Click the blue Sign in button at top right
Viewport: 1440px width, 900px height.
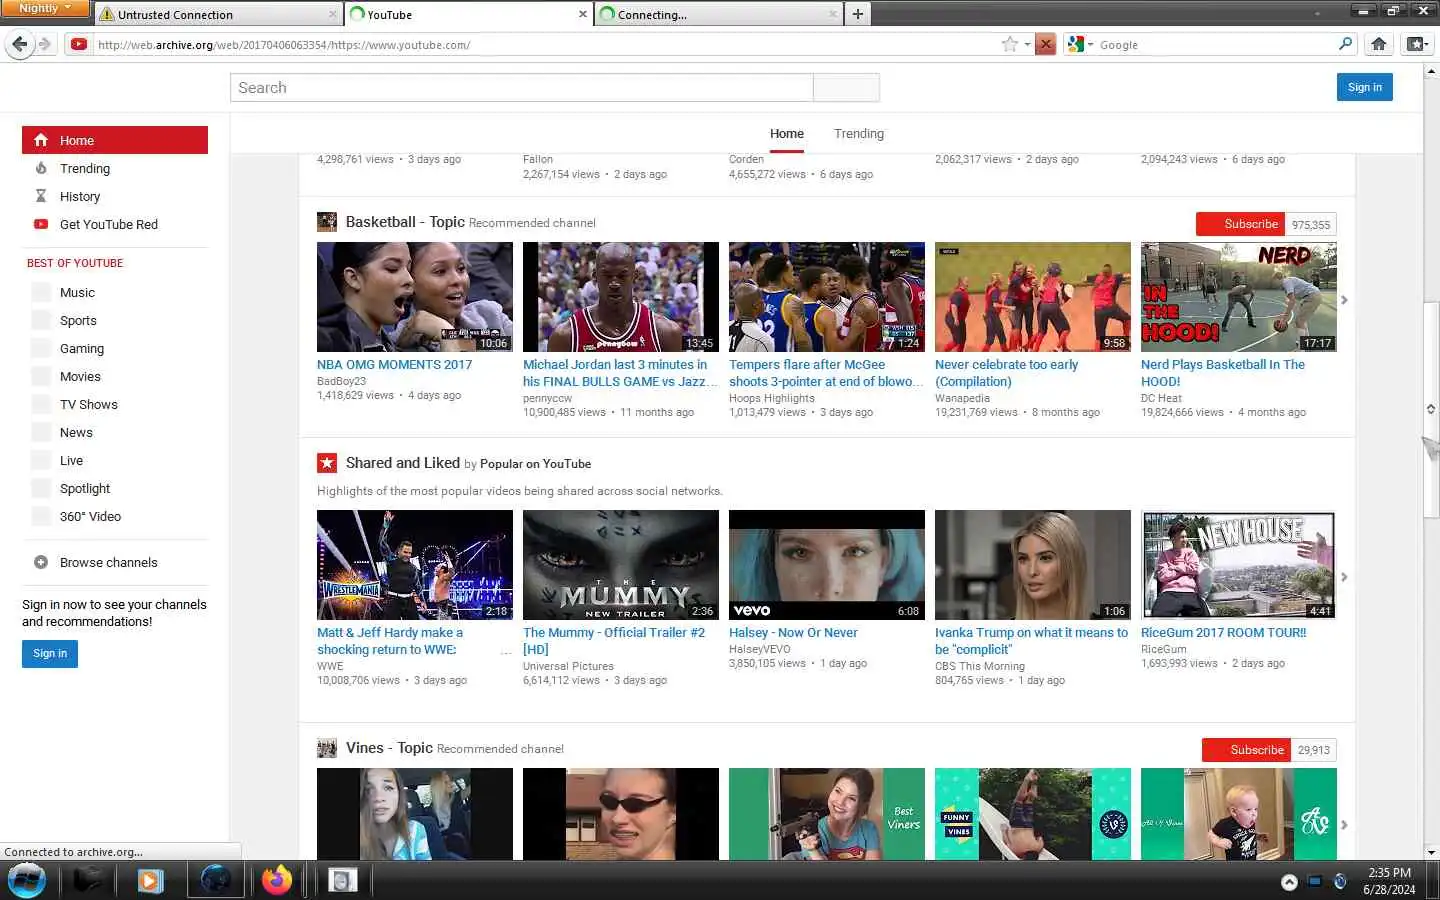1364,87
